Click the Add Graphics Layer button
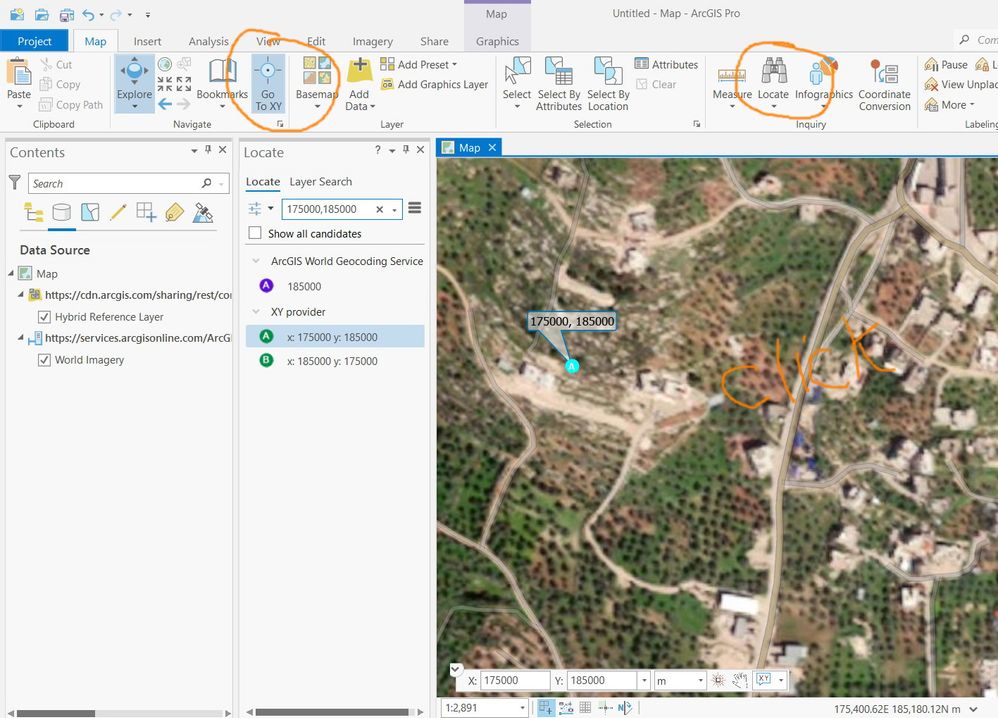998x718 pixels. (x=434, y=84)
